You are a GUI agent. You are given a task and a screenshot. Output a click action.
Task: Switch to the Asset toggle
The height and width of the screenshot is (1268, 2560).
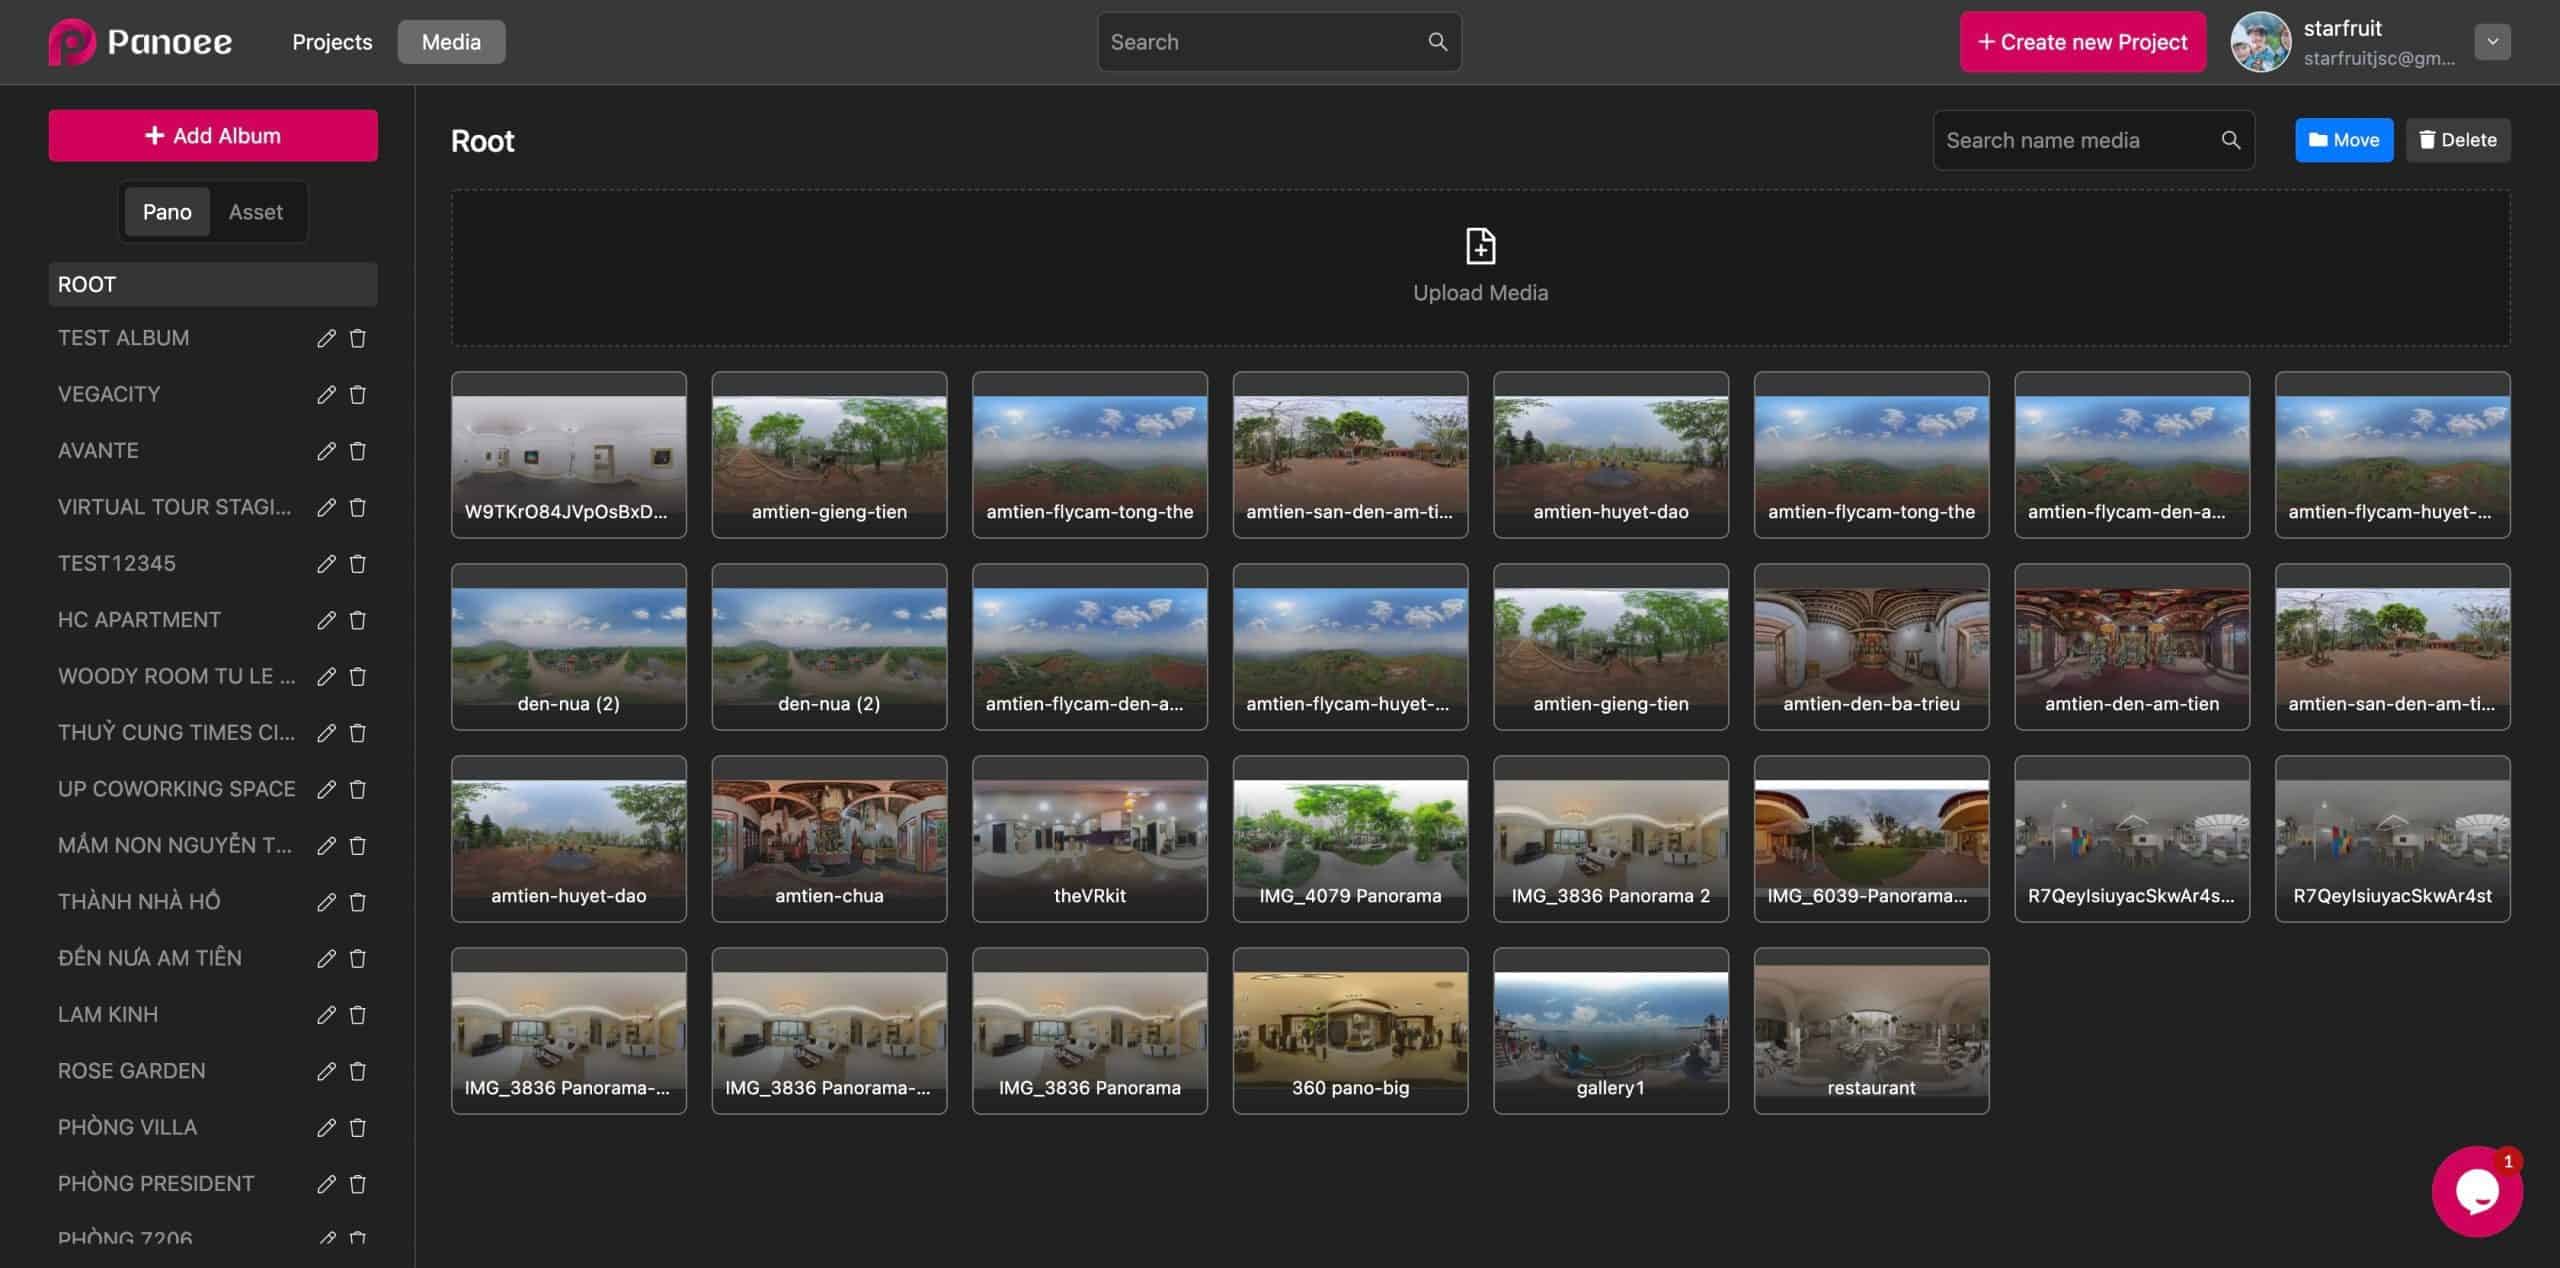click(255, 212)
